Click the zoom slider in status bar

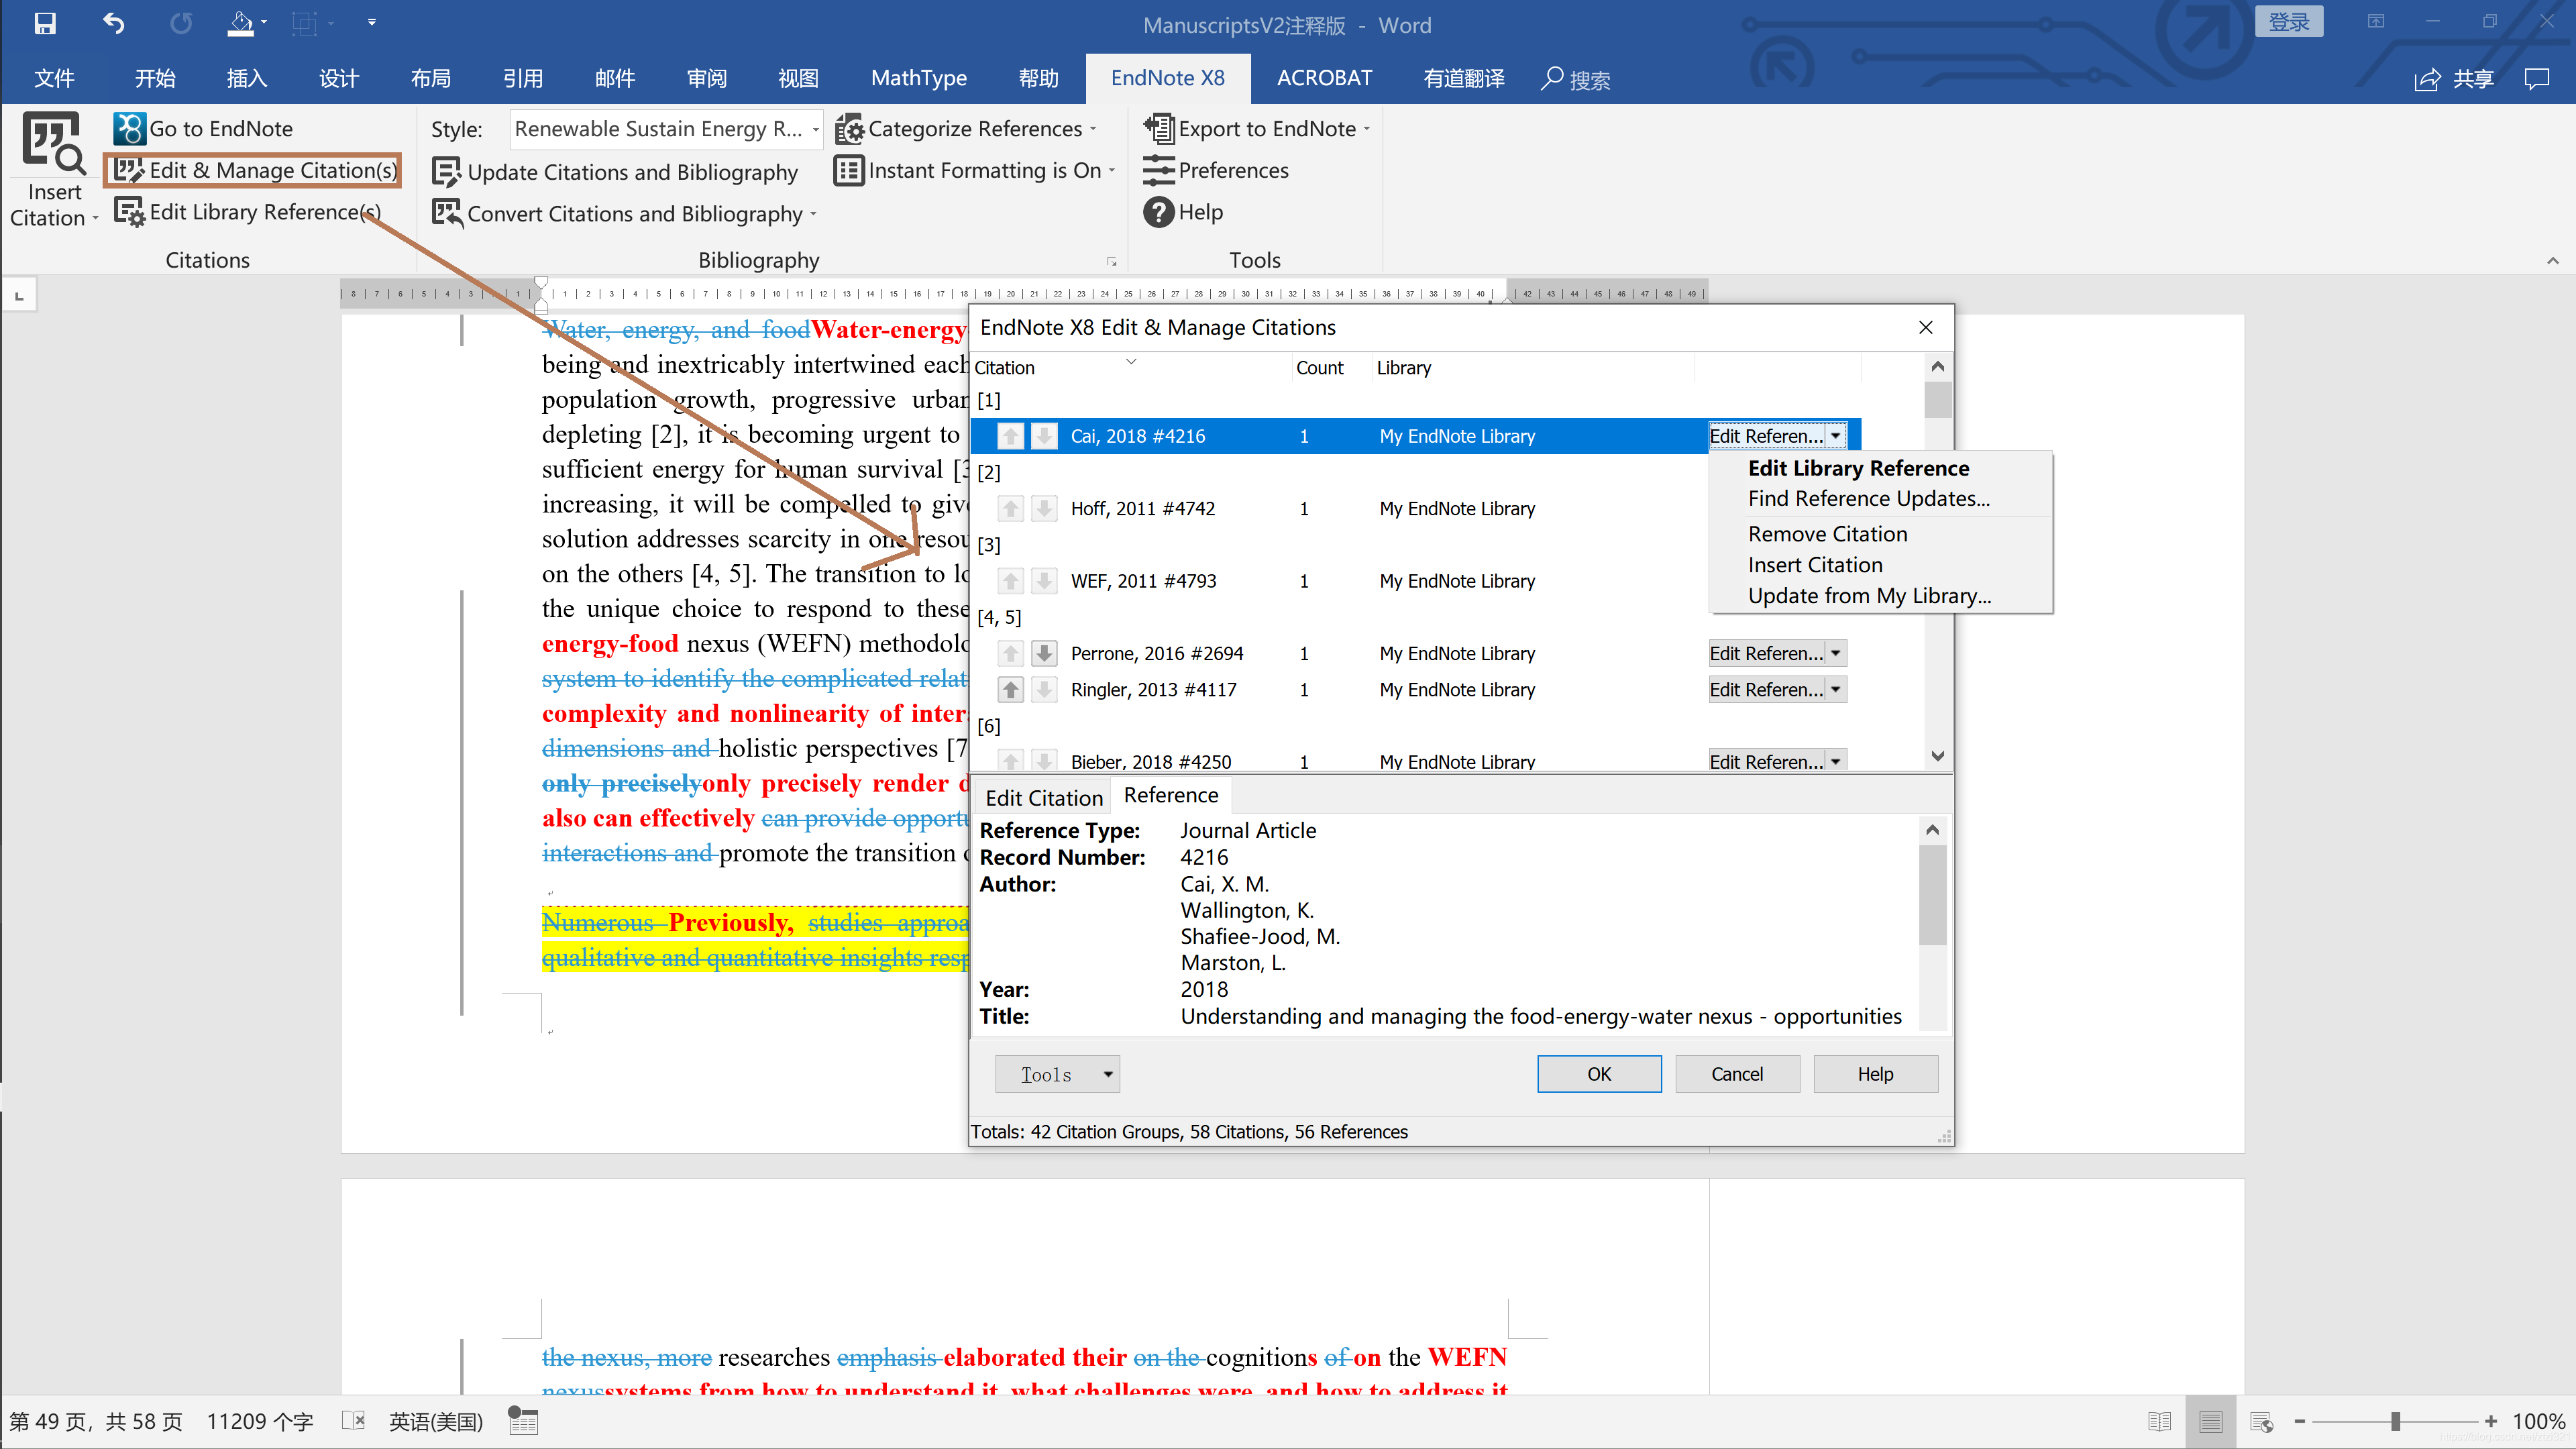click(2395, 1421)
